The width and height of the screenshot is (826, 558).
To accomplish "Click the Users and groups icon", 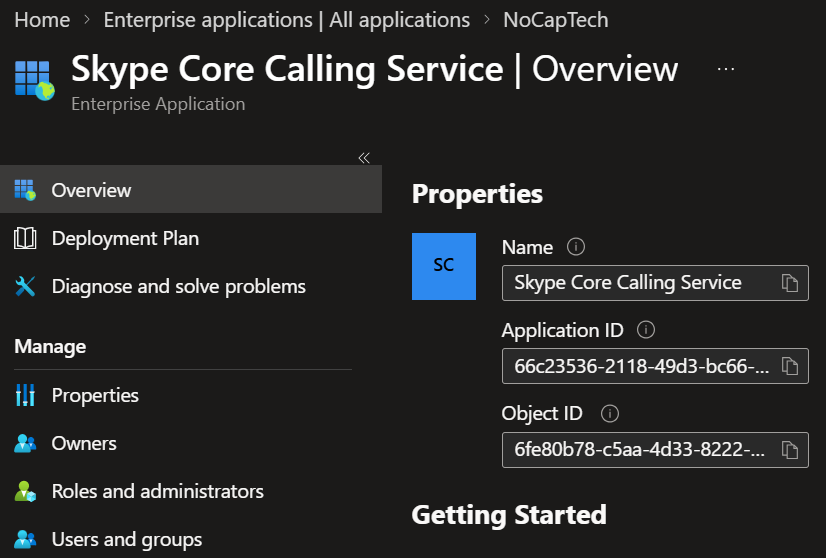I will coord(25,539).
